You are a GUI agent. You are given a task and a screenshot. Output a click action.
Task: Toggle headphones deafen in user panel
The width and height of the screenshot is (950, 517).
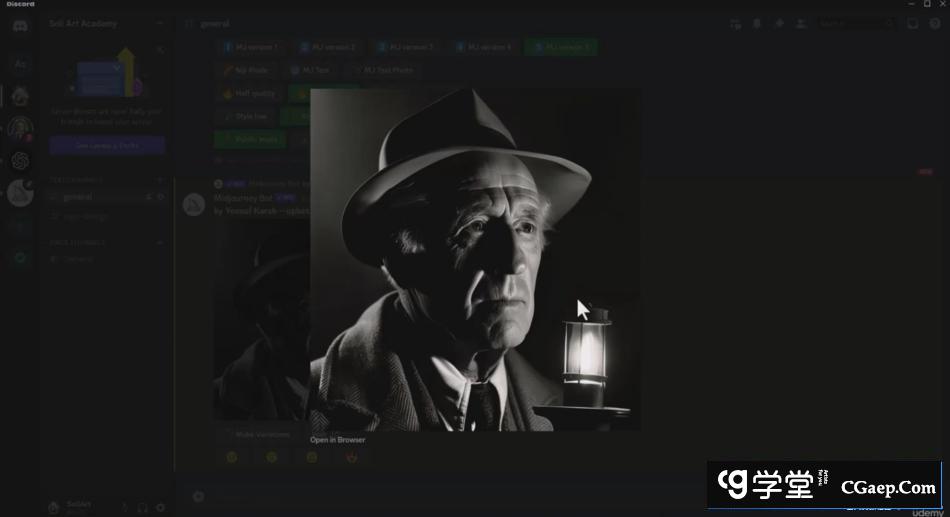click(x=143, y=507)
